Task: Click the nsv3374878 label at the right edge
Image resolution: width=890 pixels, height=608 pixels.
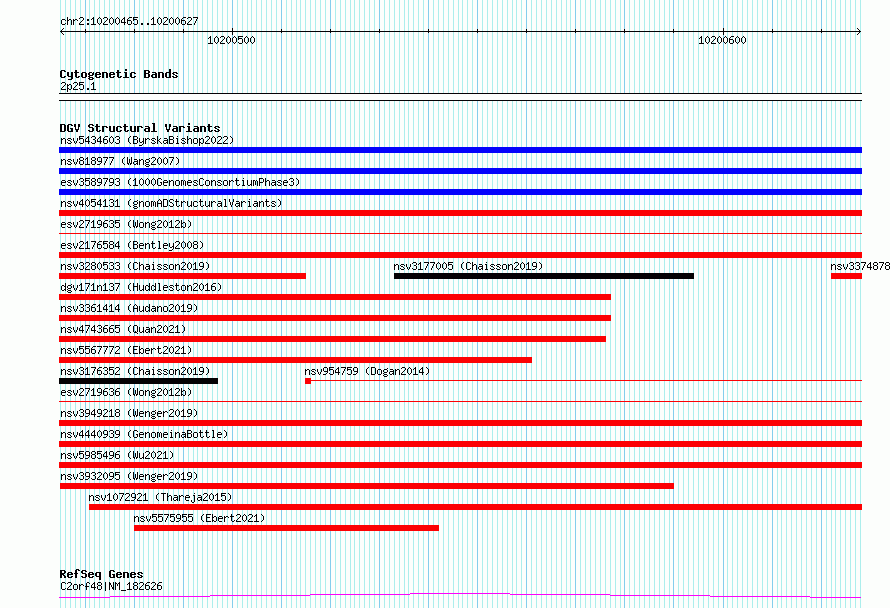Action: click(x=860, y=266)
